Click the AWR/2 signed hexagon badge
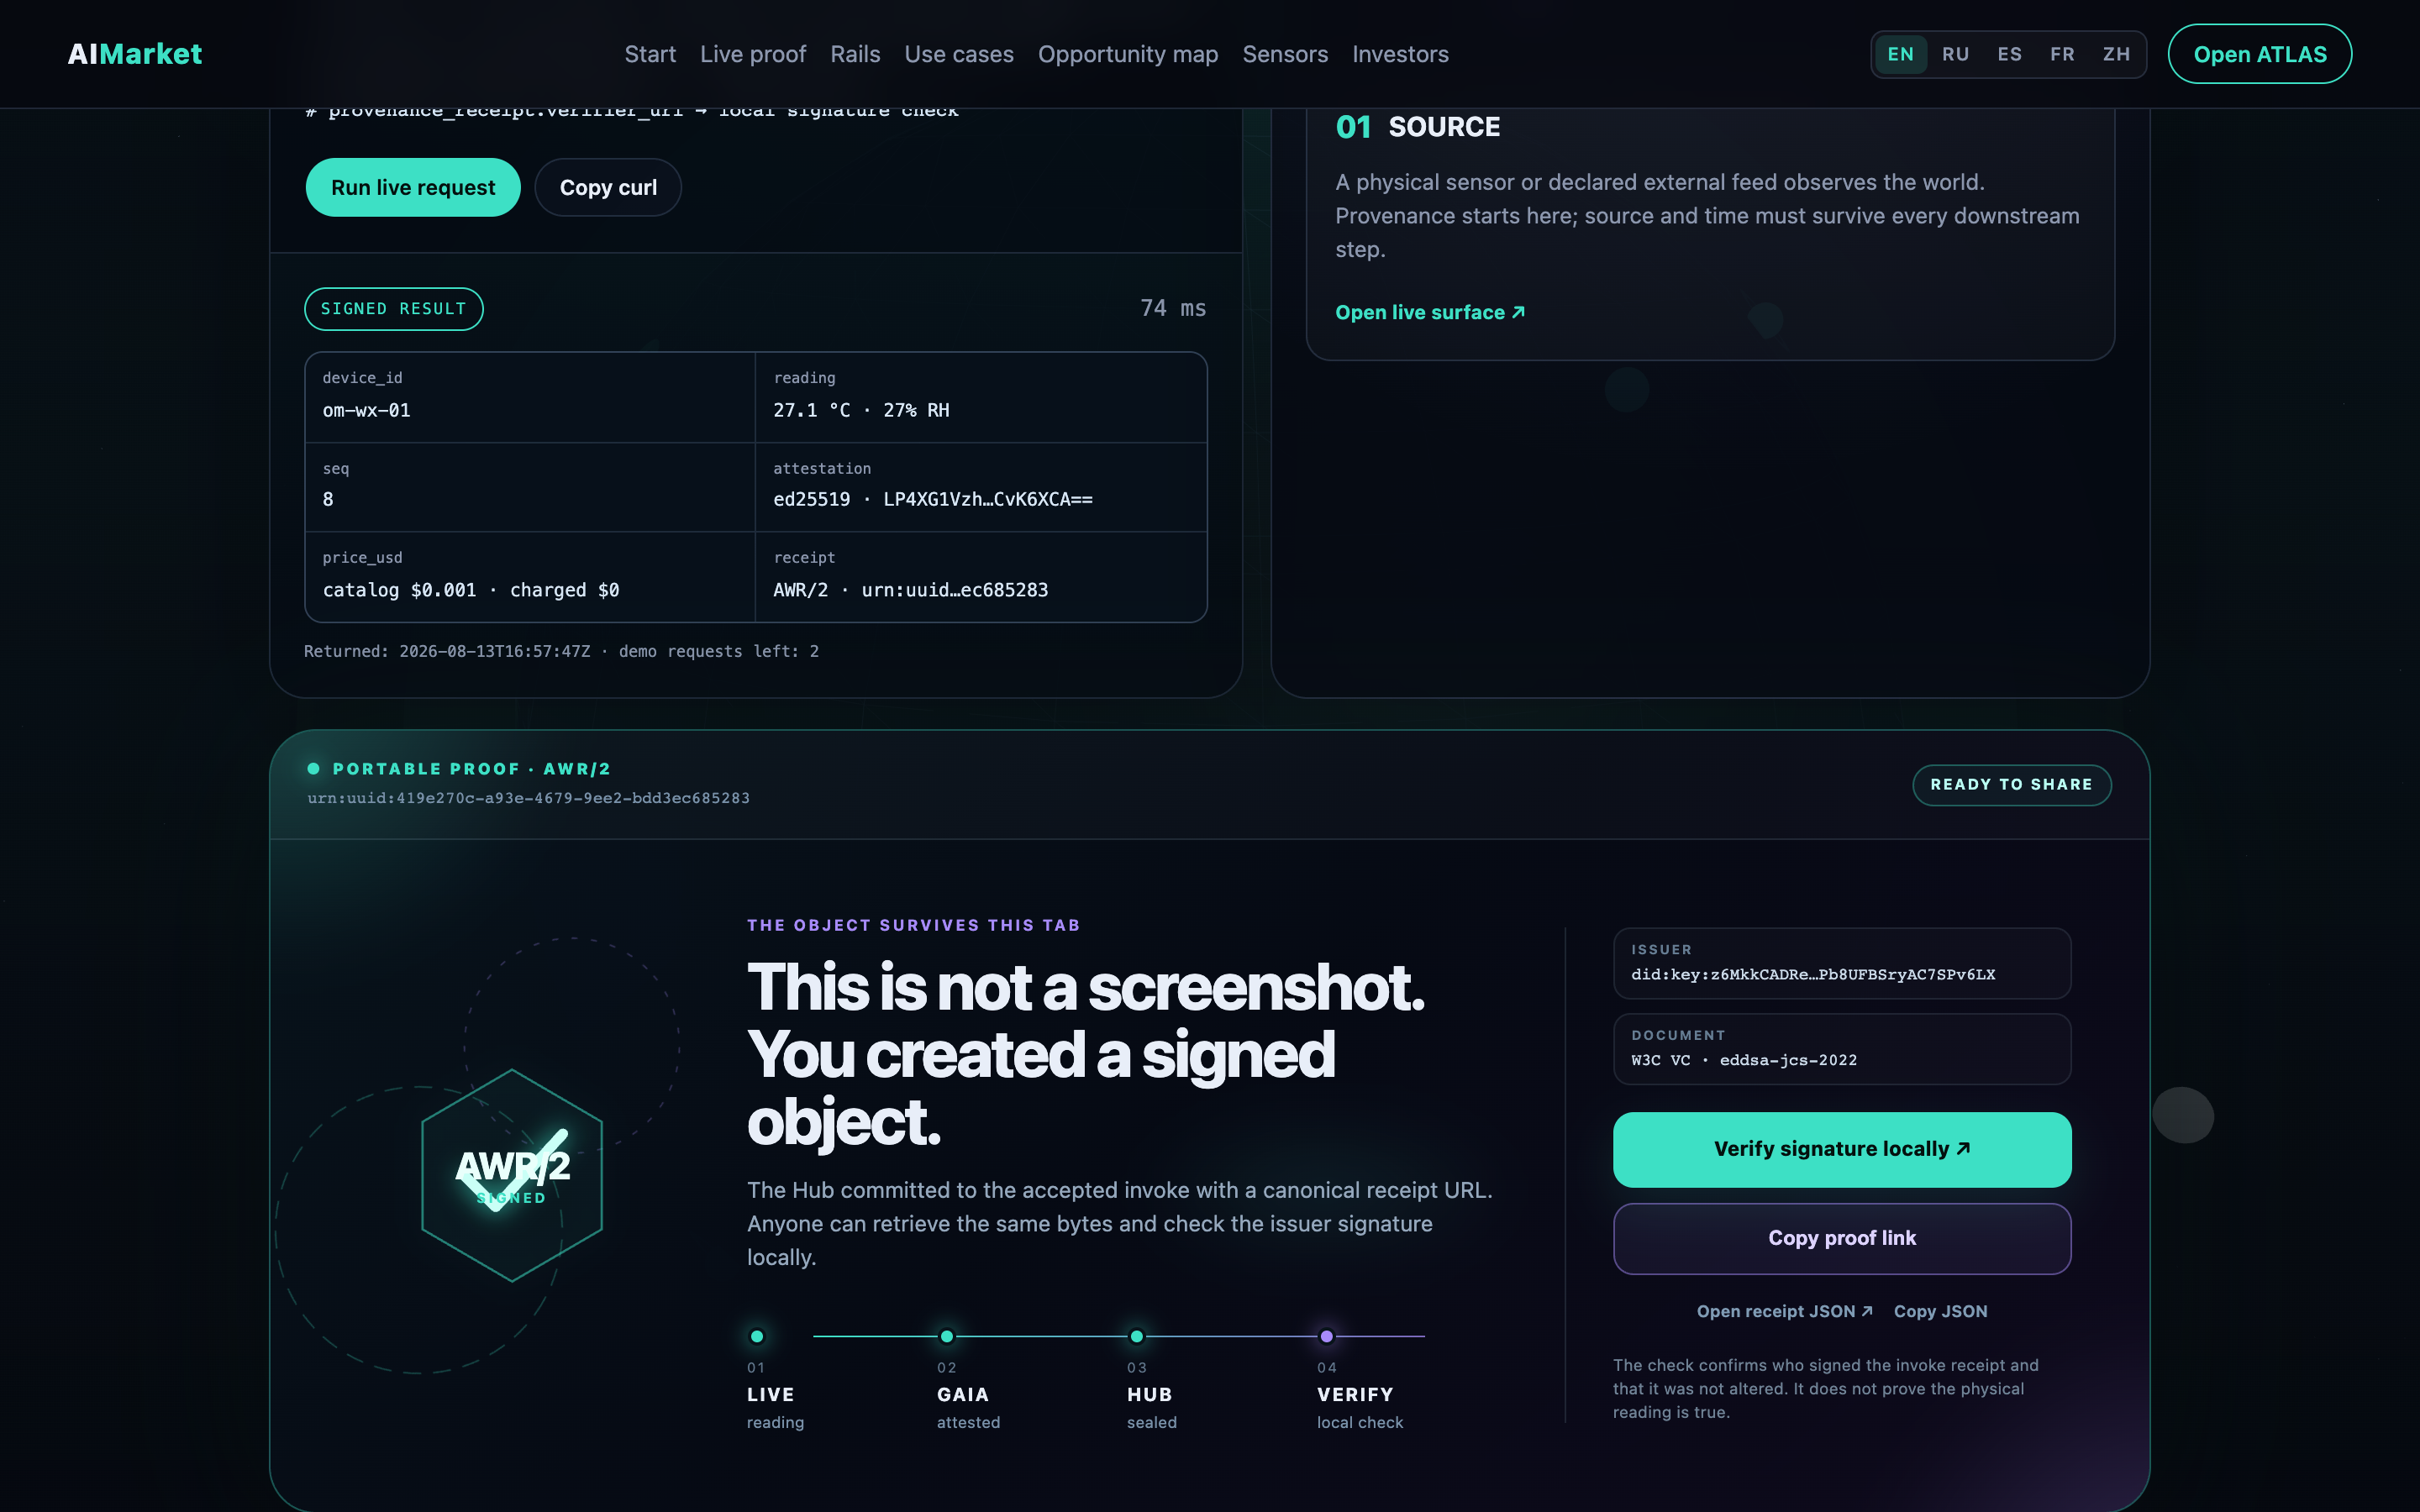2420x1512 pixels. coord(512,1175)
